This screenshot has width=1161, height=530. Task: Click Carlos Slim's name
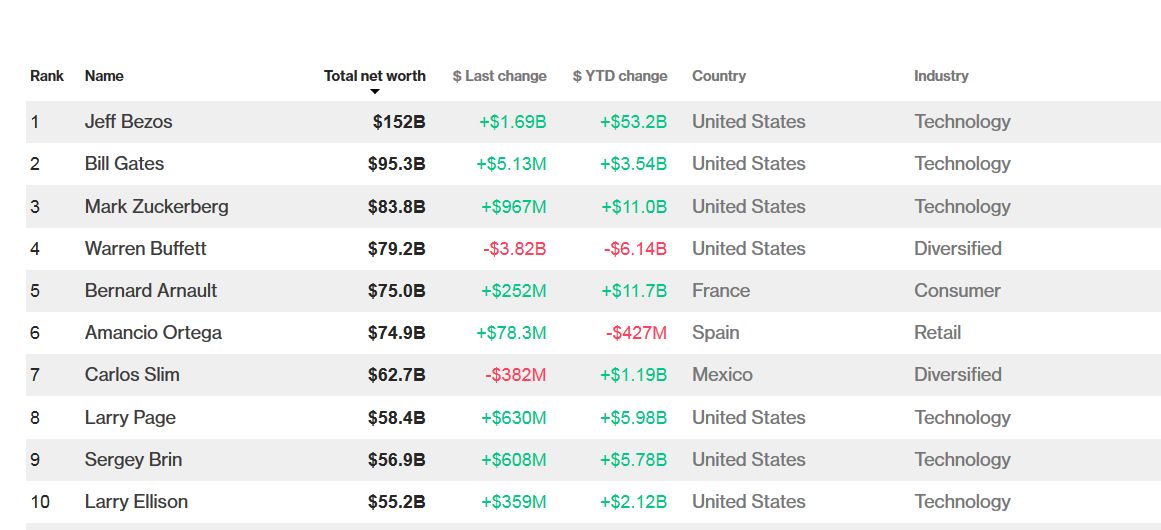132,375
